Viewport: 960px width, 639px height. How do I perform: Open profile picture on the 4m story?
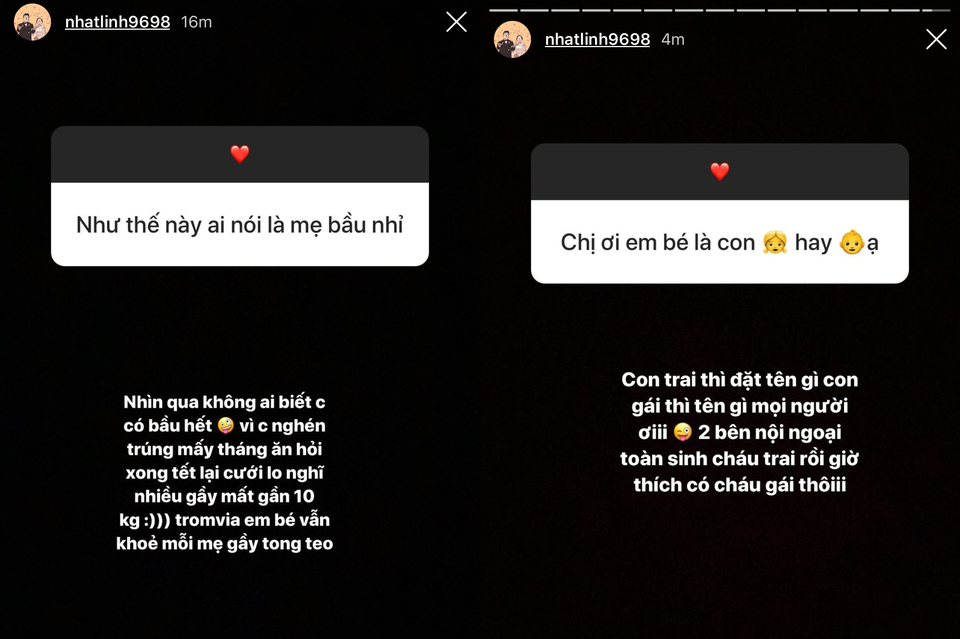coord(512,39)
